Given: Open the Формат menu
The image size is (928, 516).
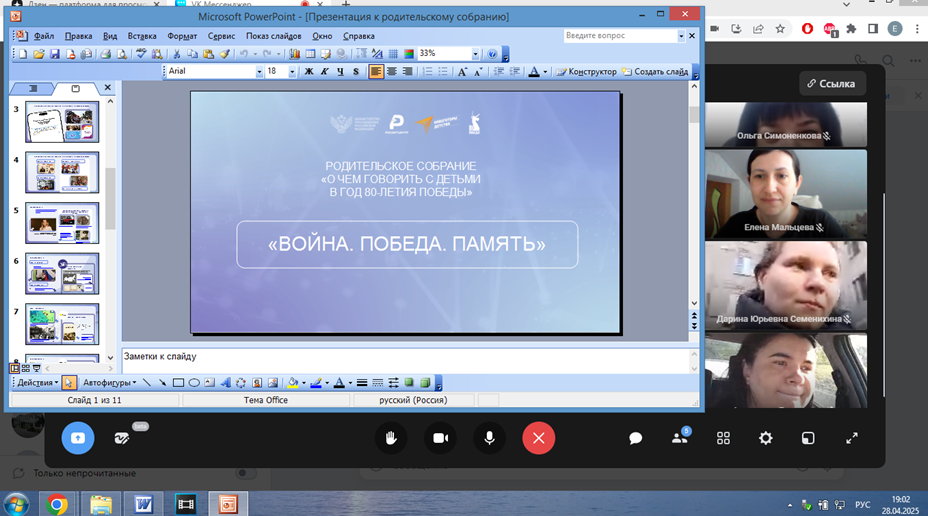Looking at the screenshot, I should [182, 36].
